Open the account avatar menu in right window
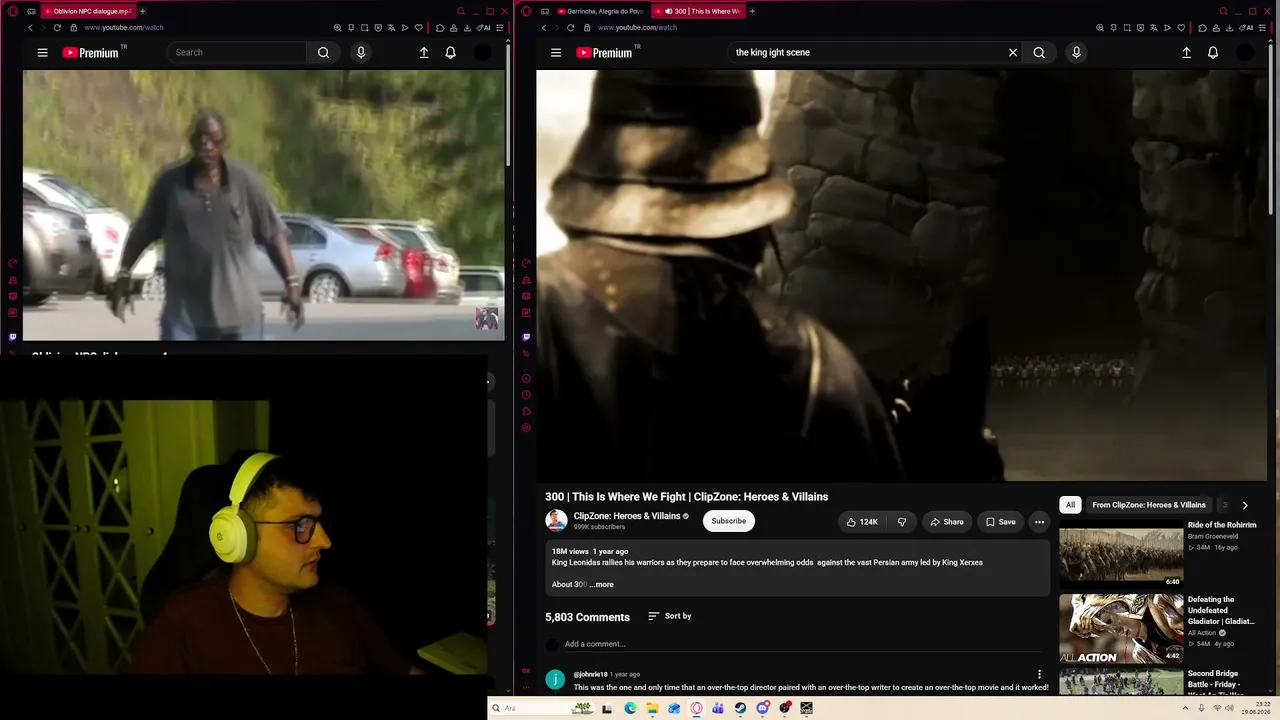The width and height of the screenshot is (1280, 720). point(1245,53)
